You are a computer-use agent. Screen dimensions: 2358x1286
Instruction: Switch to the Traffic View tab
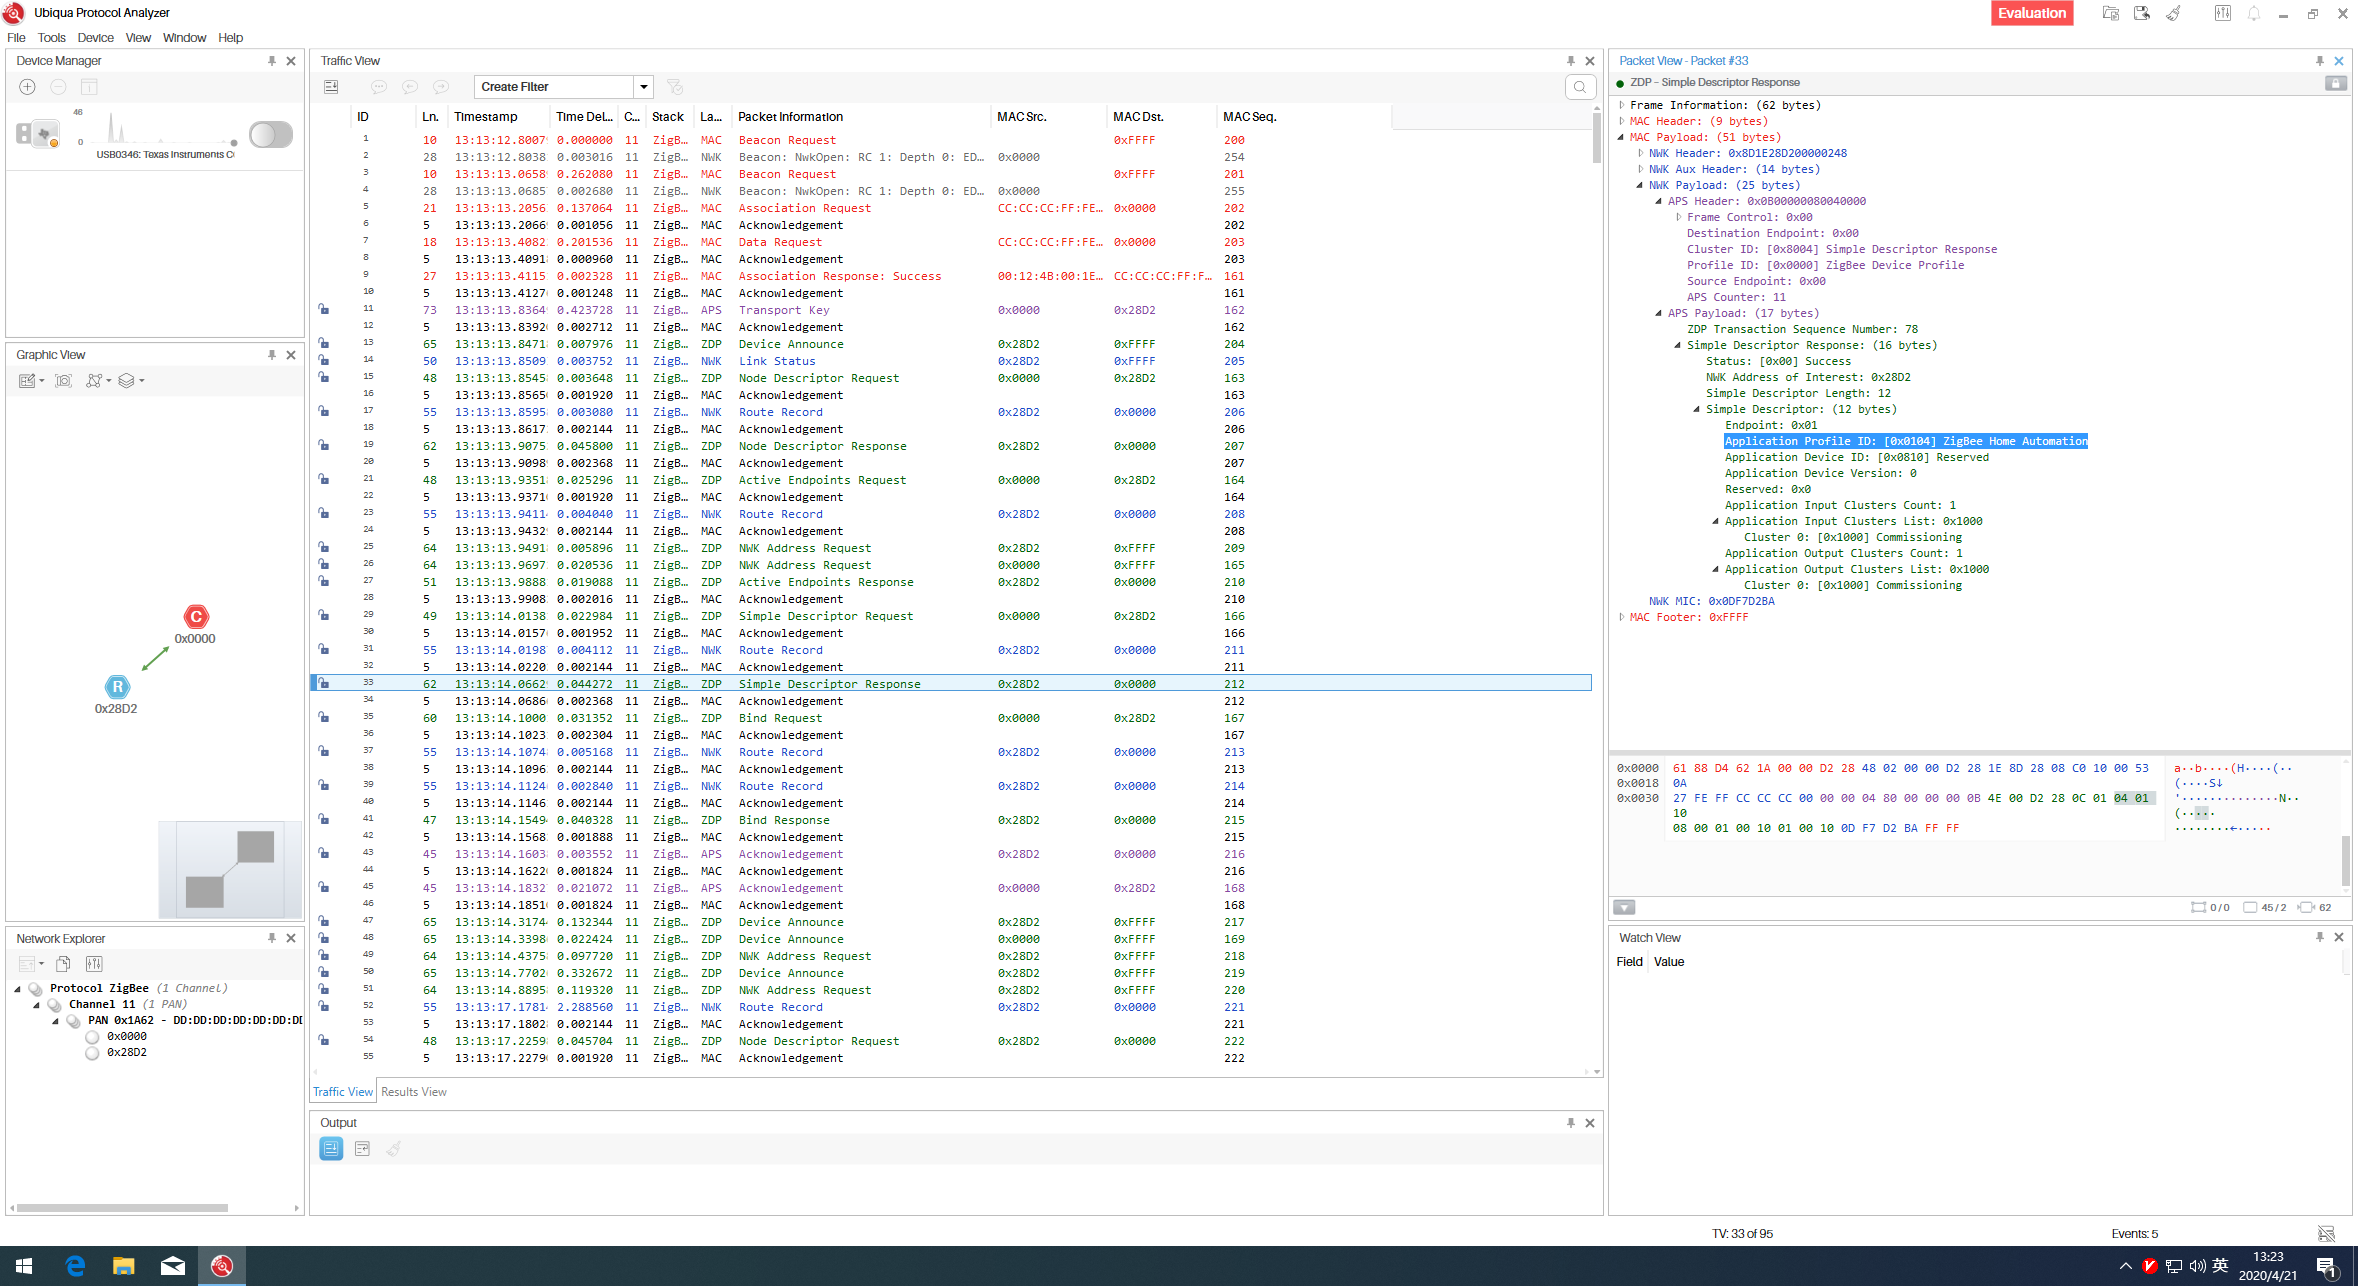pos(343,1092)
